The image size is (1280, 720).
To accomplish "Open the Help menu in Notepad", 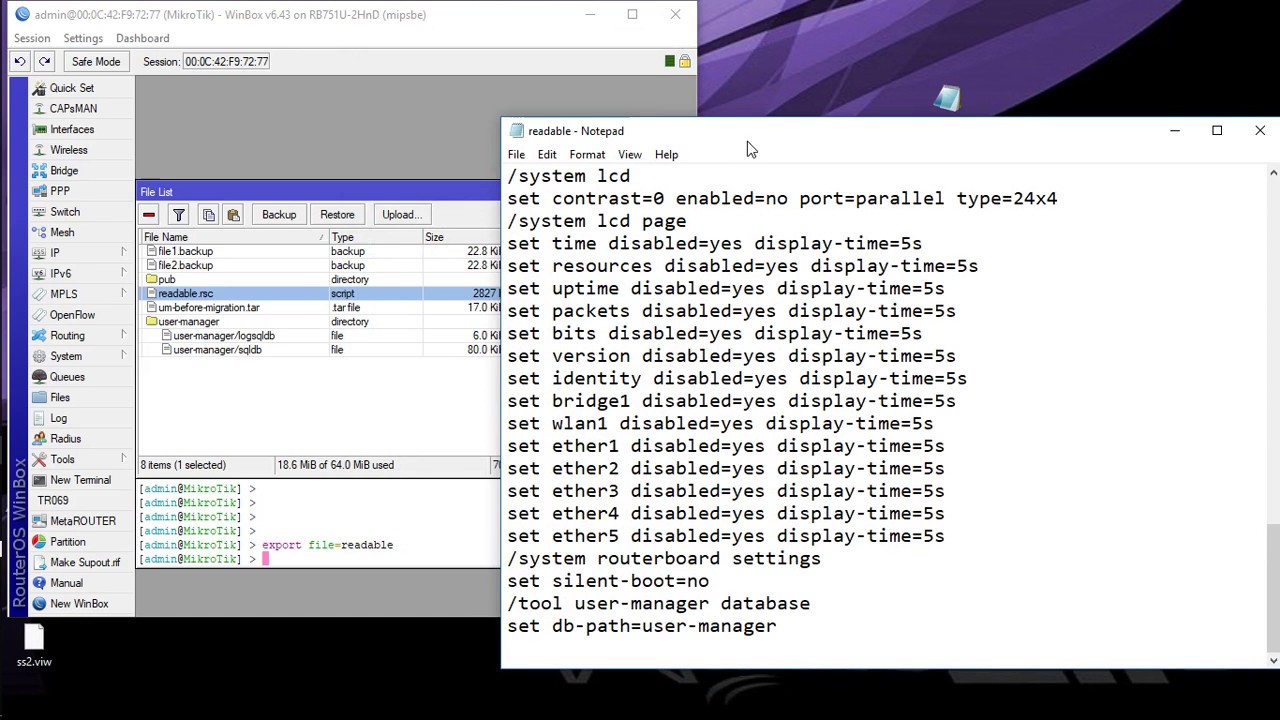I will coord(666,154).
